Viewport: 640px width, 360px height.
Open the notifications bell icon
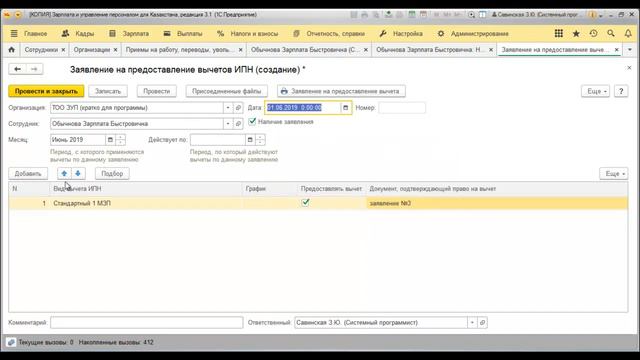pyautogui.click(x=628, y=33)
